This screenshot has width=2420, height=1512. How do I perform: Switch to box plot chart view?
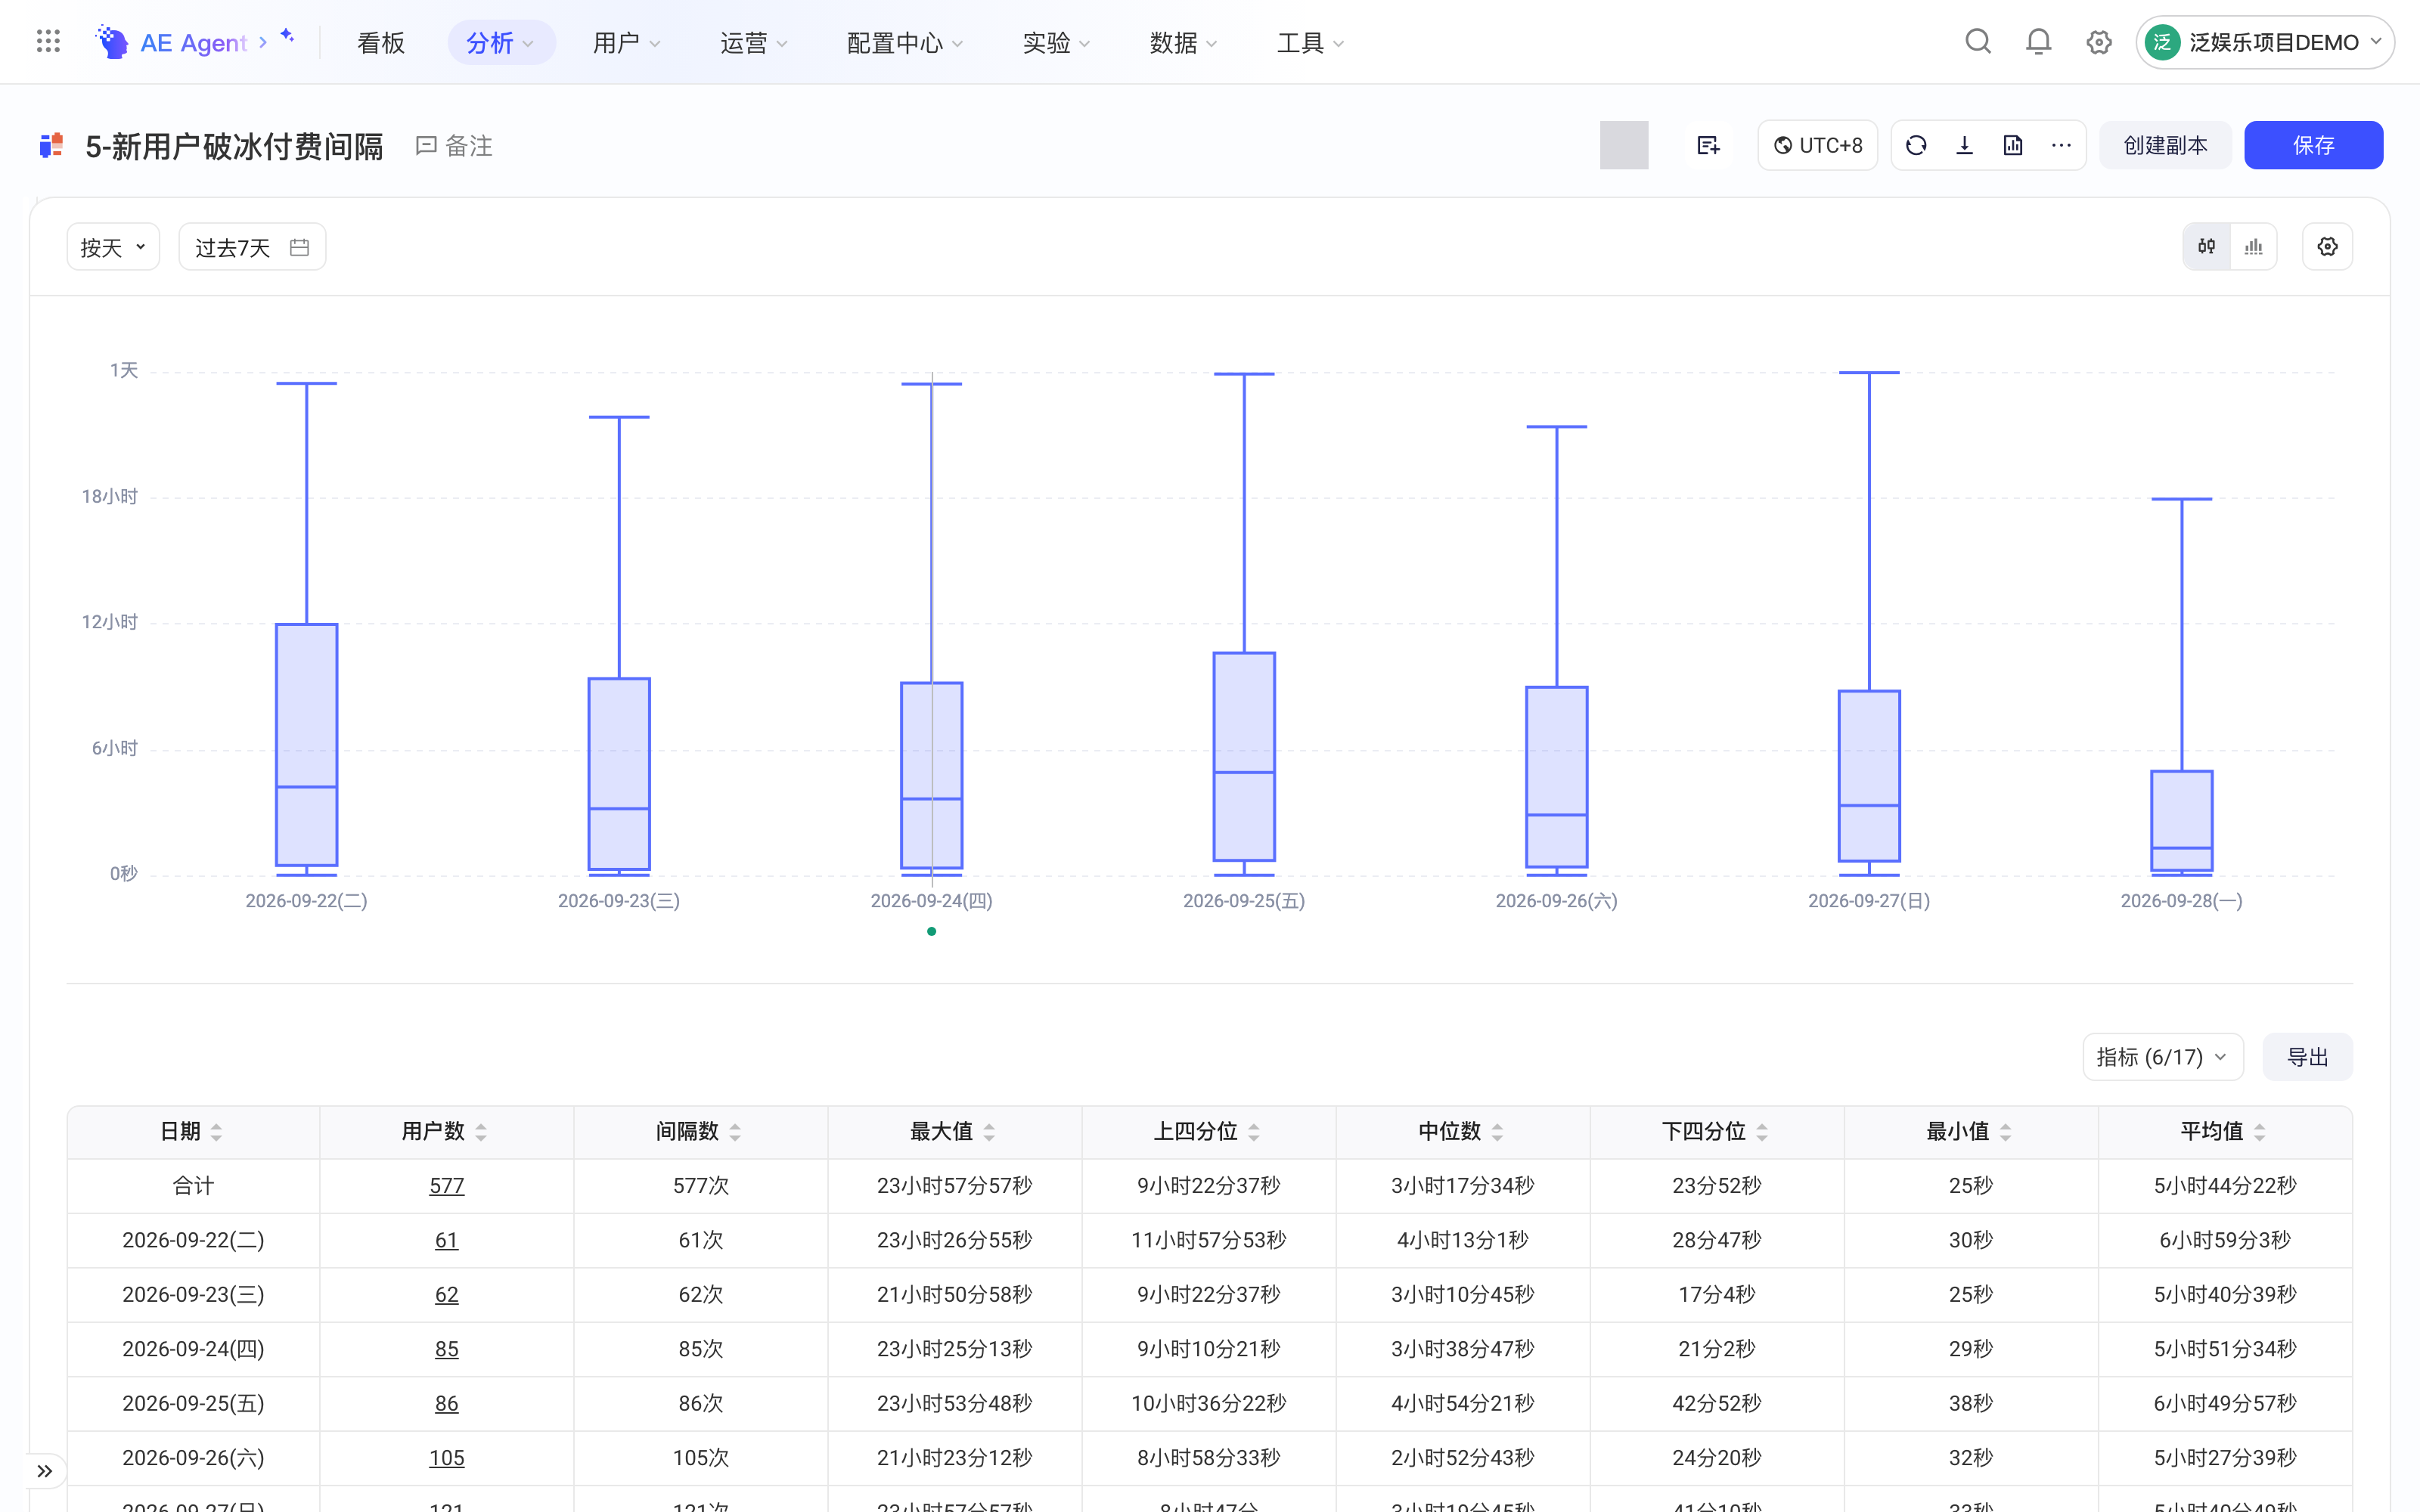pyautogui.click(x=2206, y=247)
